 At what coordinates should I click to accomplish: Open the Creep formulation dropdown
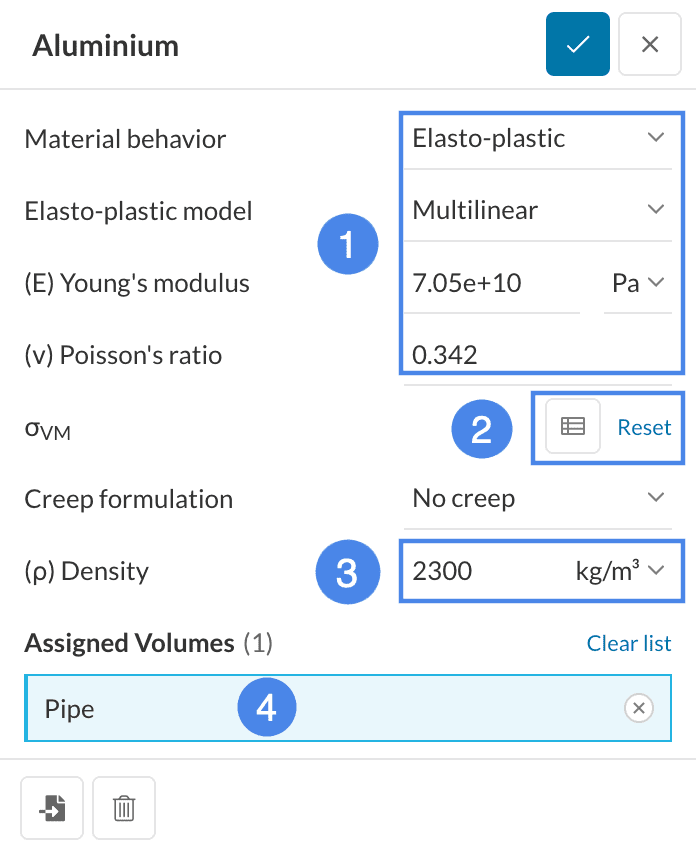(x=538, y=499)
